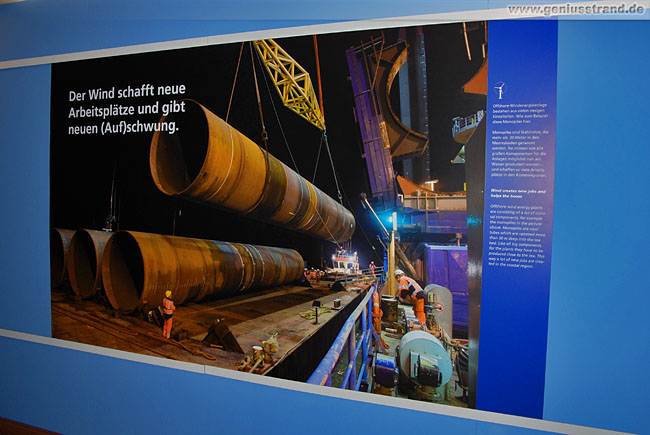Click the heading 'Wind creates new jobs and helps the boom'
Viewport: 650px width, 435px height.
pos(518,194)
